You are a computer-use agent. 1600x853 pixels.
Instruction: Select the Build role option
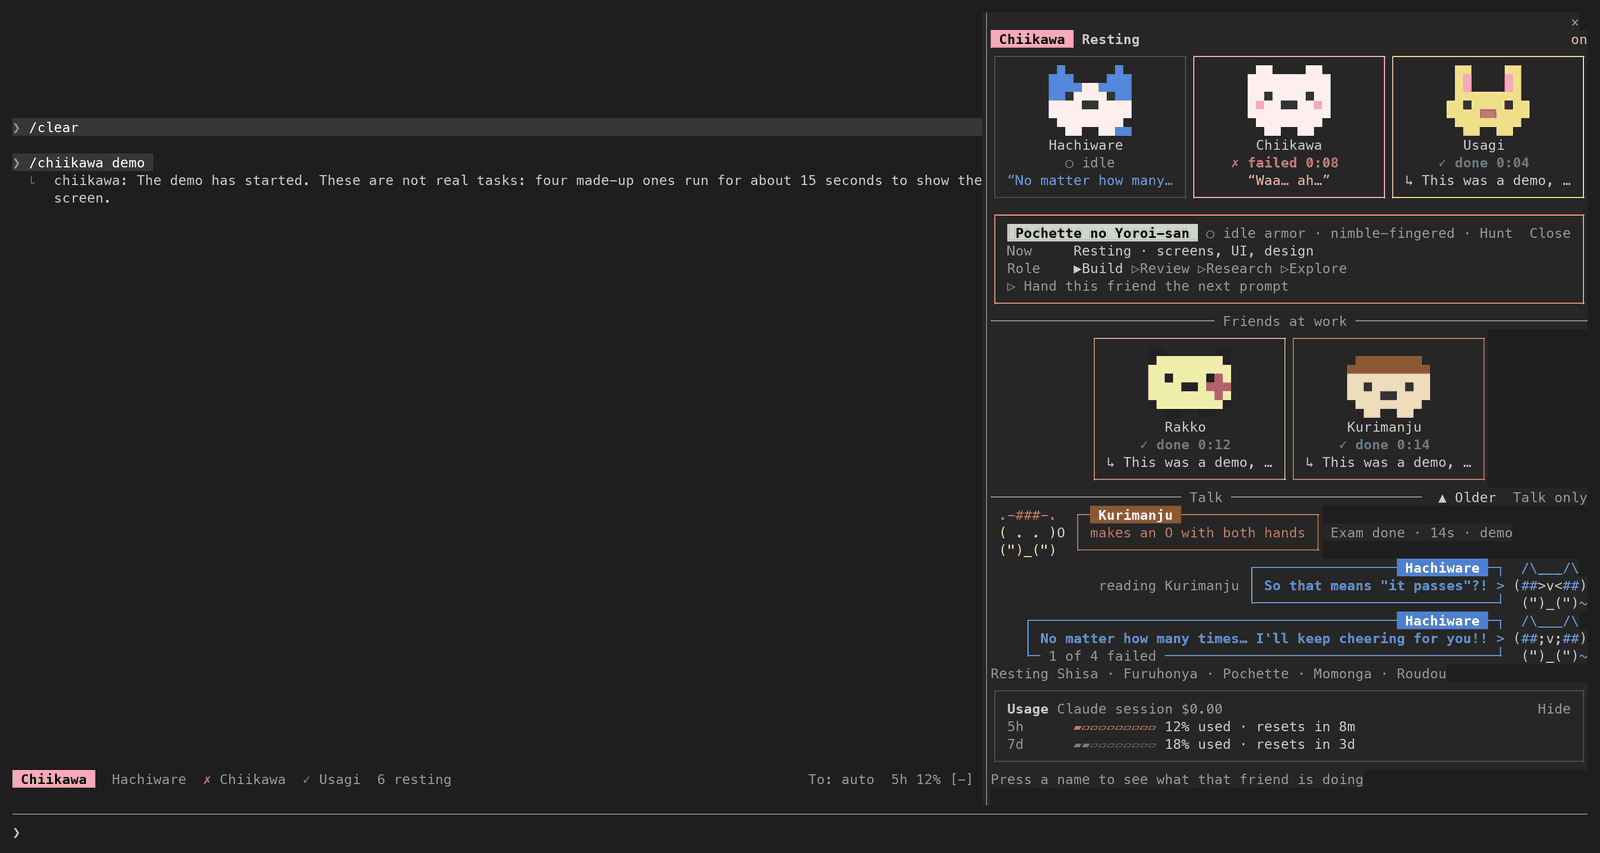[x=1098, y=269]
